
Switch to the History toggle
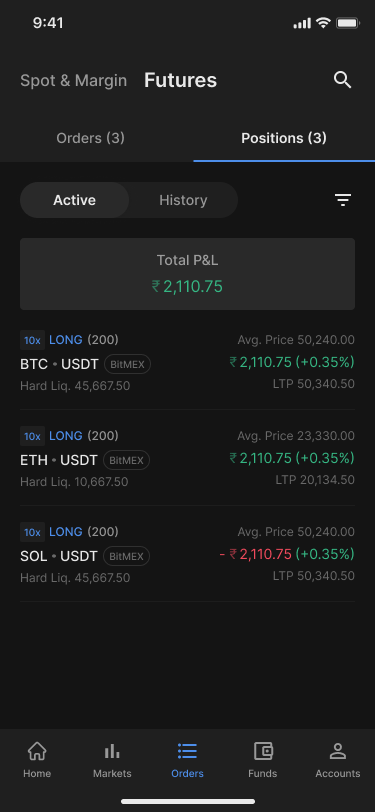[183, 200]
